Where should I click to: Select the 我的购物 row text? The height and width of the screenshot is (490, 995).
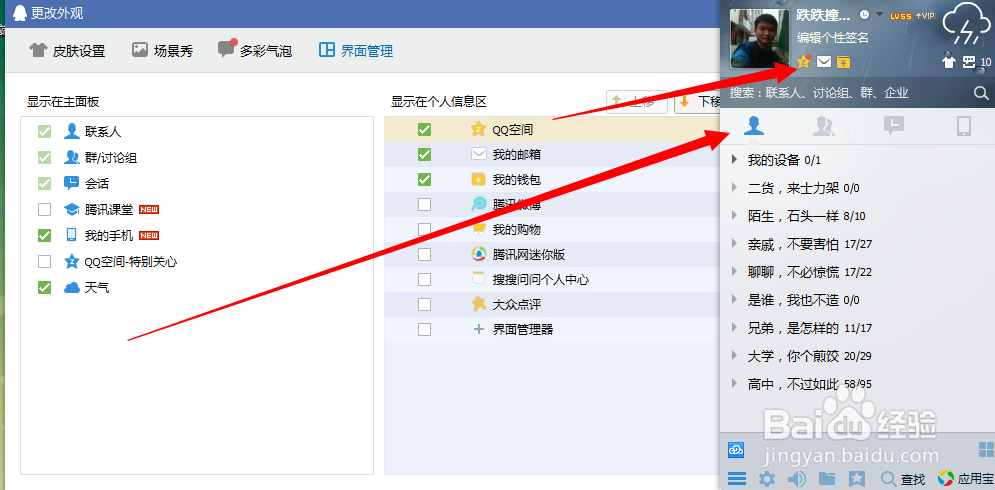(517, 229)
